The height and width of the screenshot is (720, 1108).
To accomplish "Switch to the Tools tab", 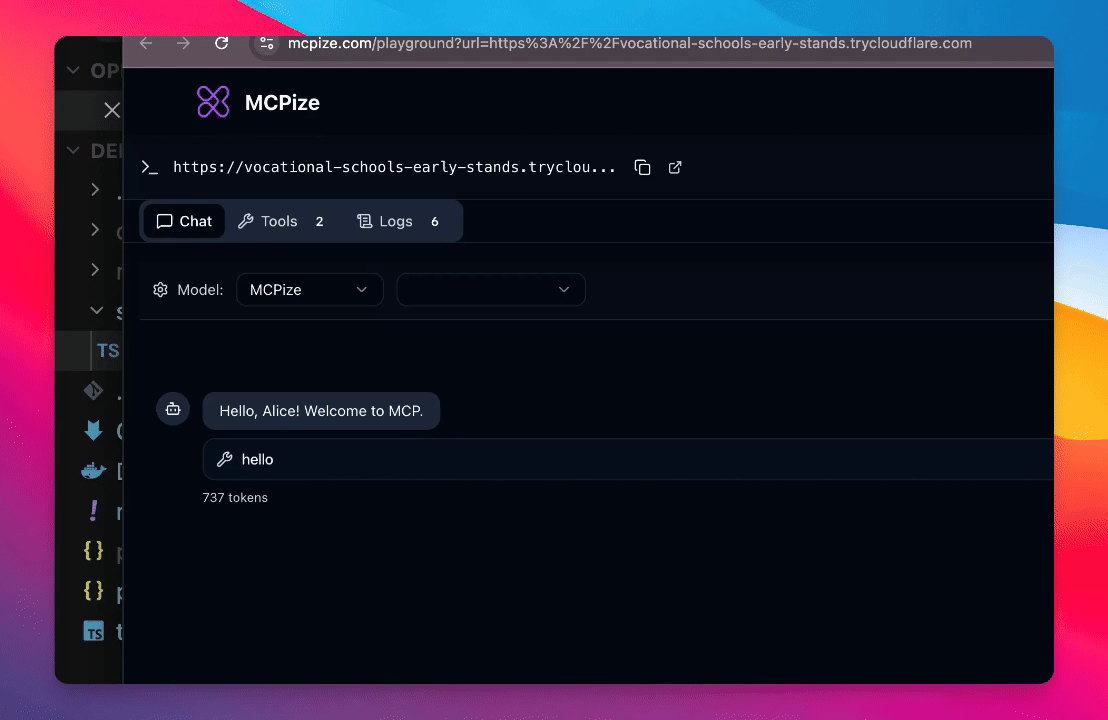I will click(x=281, y=221).
